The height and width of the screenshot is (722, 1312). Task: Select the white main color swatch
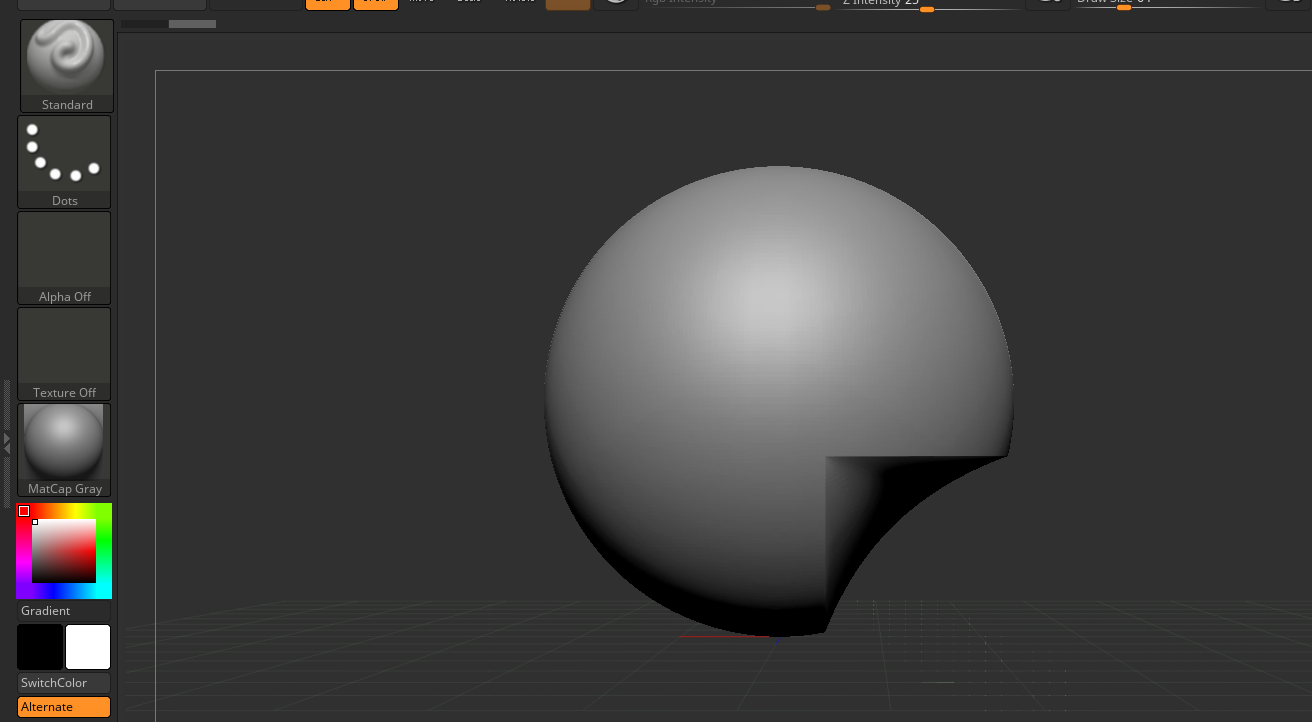click(88, 647)
